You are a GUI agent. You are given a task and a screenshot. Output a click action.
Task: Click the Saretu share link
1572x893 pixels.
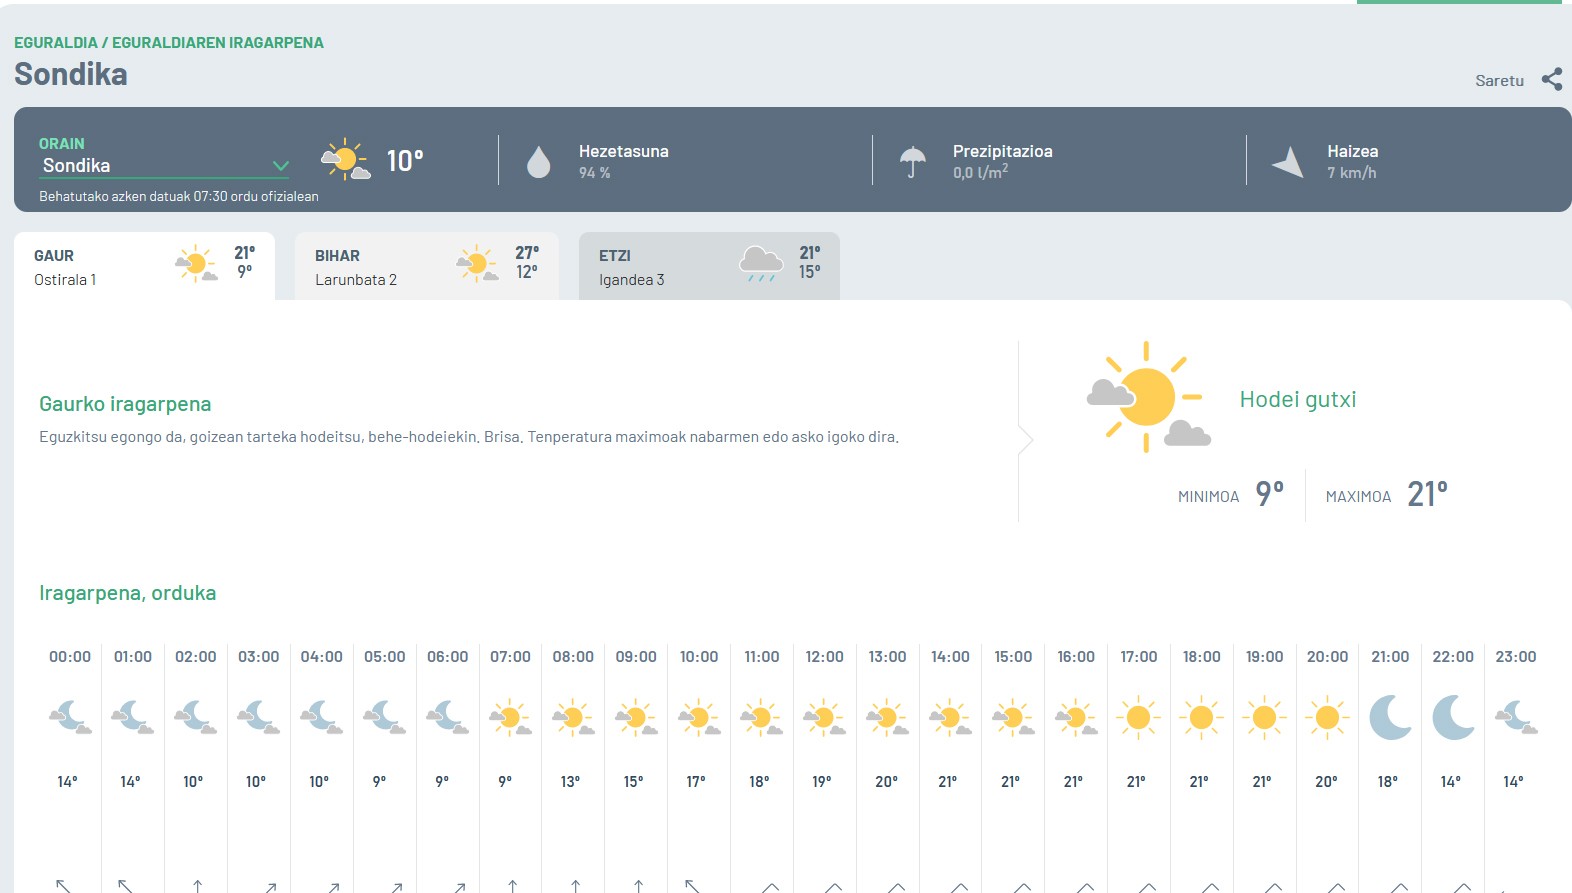click(1499, 81)
